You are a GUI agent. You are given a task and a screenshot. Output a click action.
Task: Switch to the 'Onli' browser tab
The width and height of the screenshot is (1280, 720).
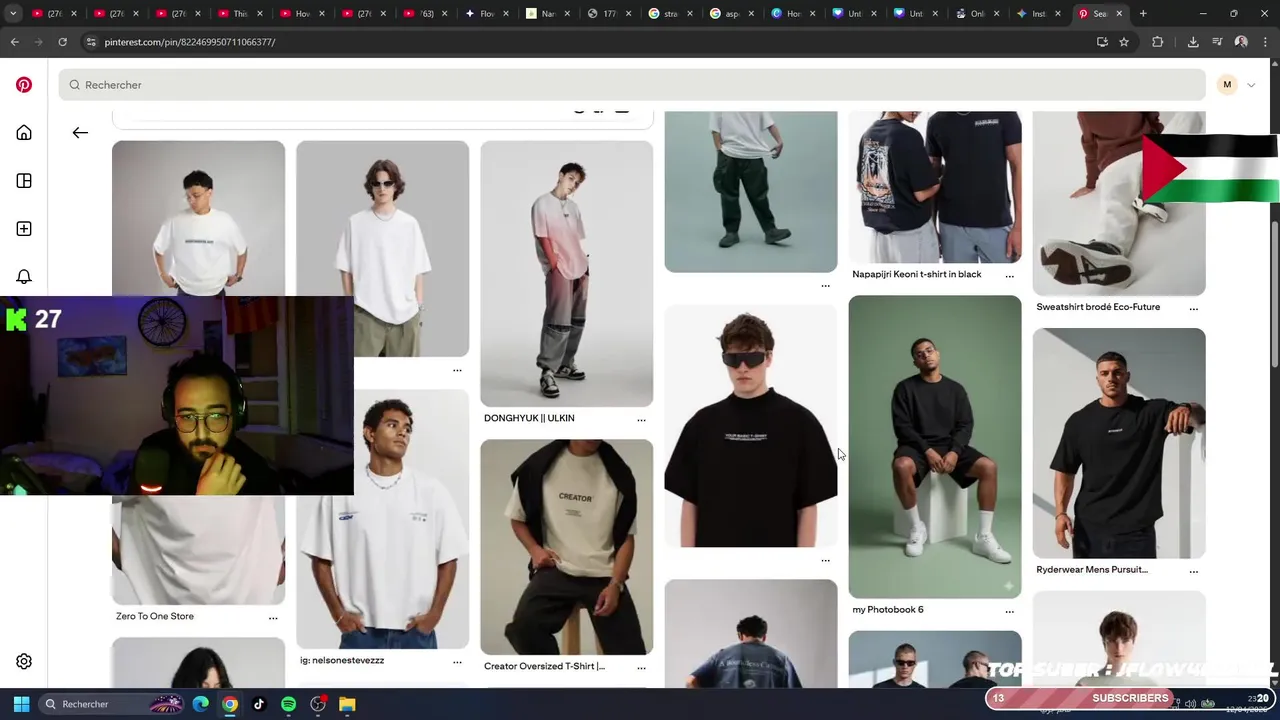(x=978, y=14)
